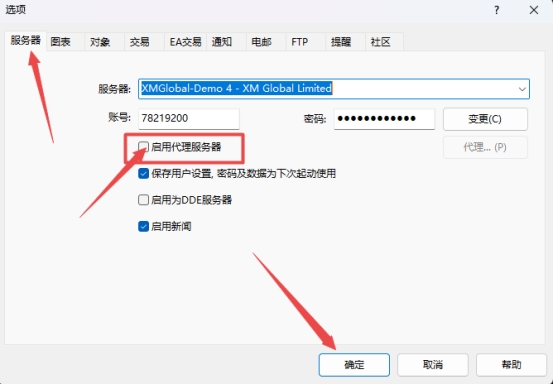
Task: Click the 取消 button
Action: tap(433, 365)
